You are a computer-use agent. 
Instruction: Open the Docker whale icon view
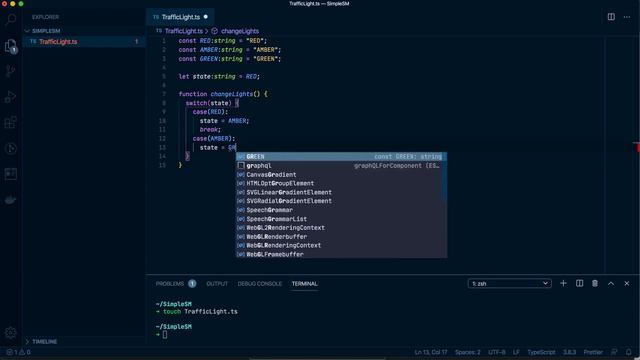tap(11, 200)
